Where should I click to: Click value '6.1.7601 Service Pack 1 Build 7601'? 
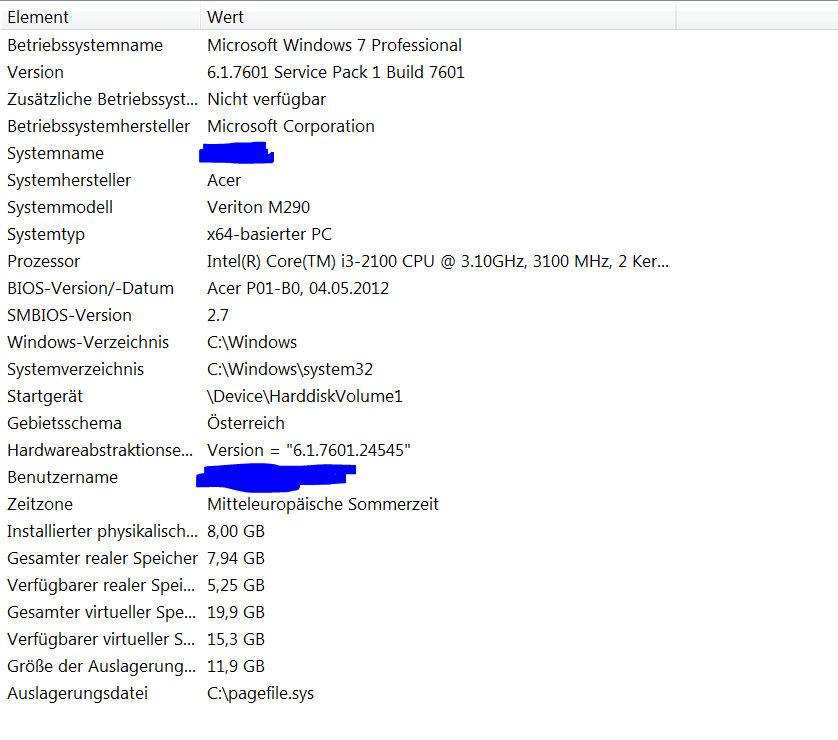[x=336, y=72]
